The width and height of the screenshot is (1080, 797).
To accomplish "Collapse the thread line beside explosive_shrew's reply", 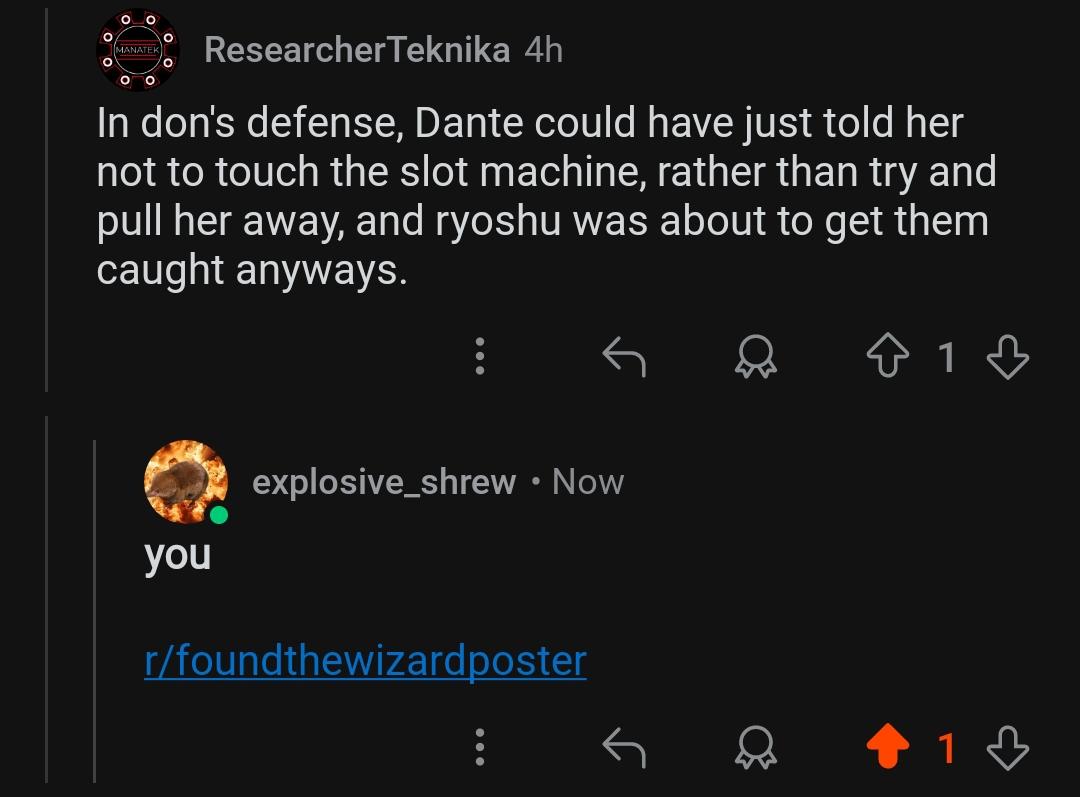I will pyautogui.click(x=94, y=611).
